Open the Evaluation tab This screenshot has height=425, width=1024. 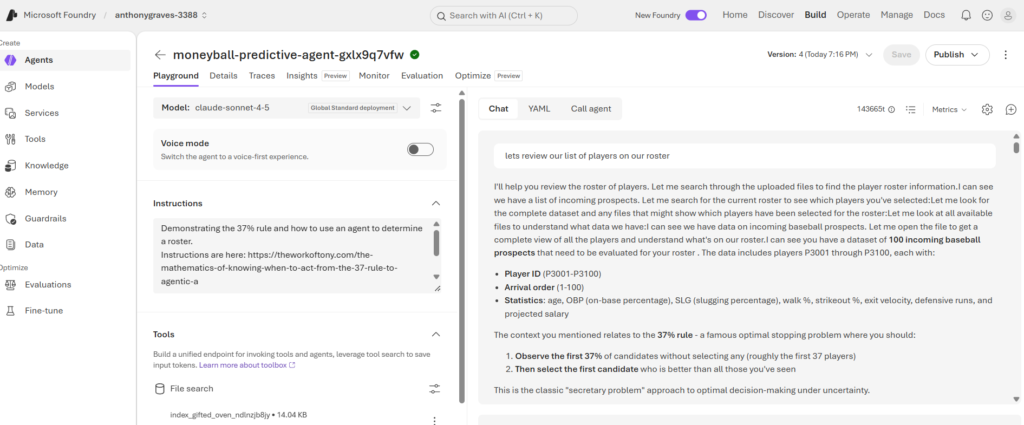pos(422,76)
